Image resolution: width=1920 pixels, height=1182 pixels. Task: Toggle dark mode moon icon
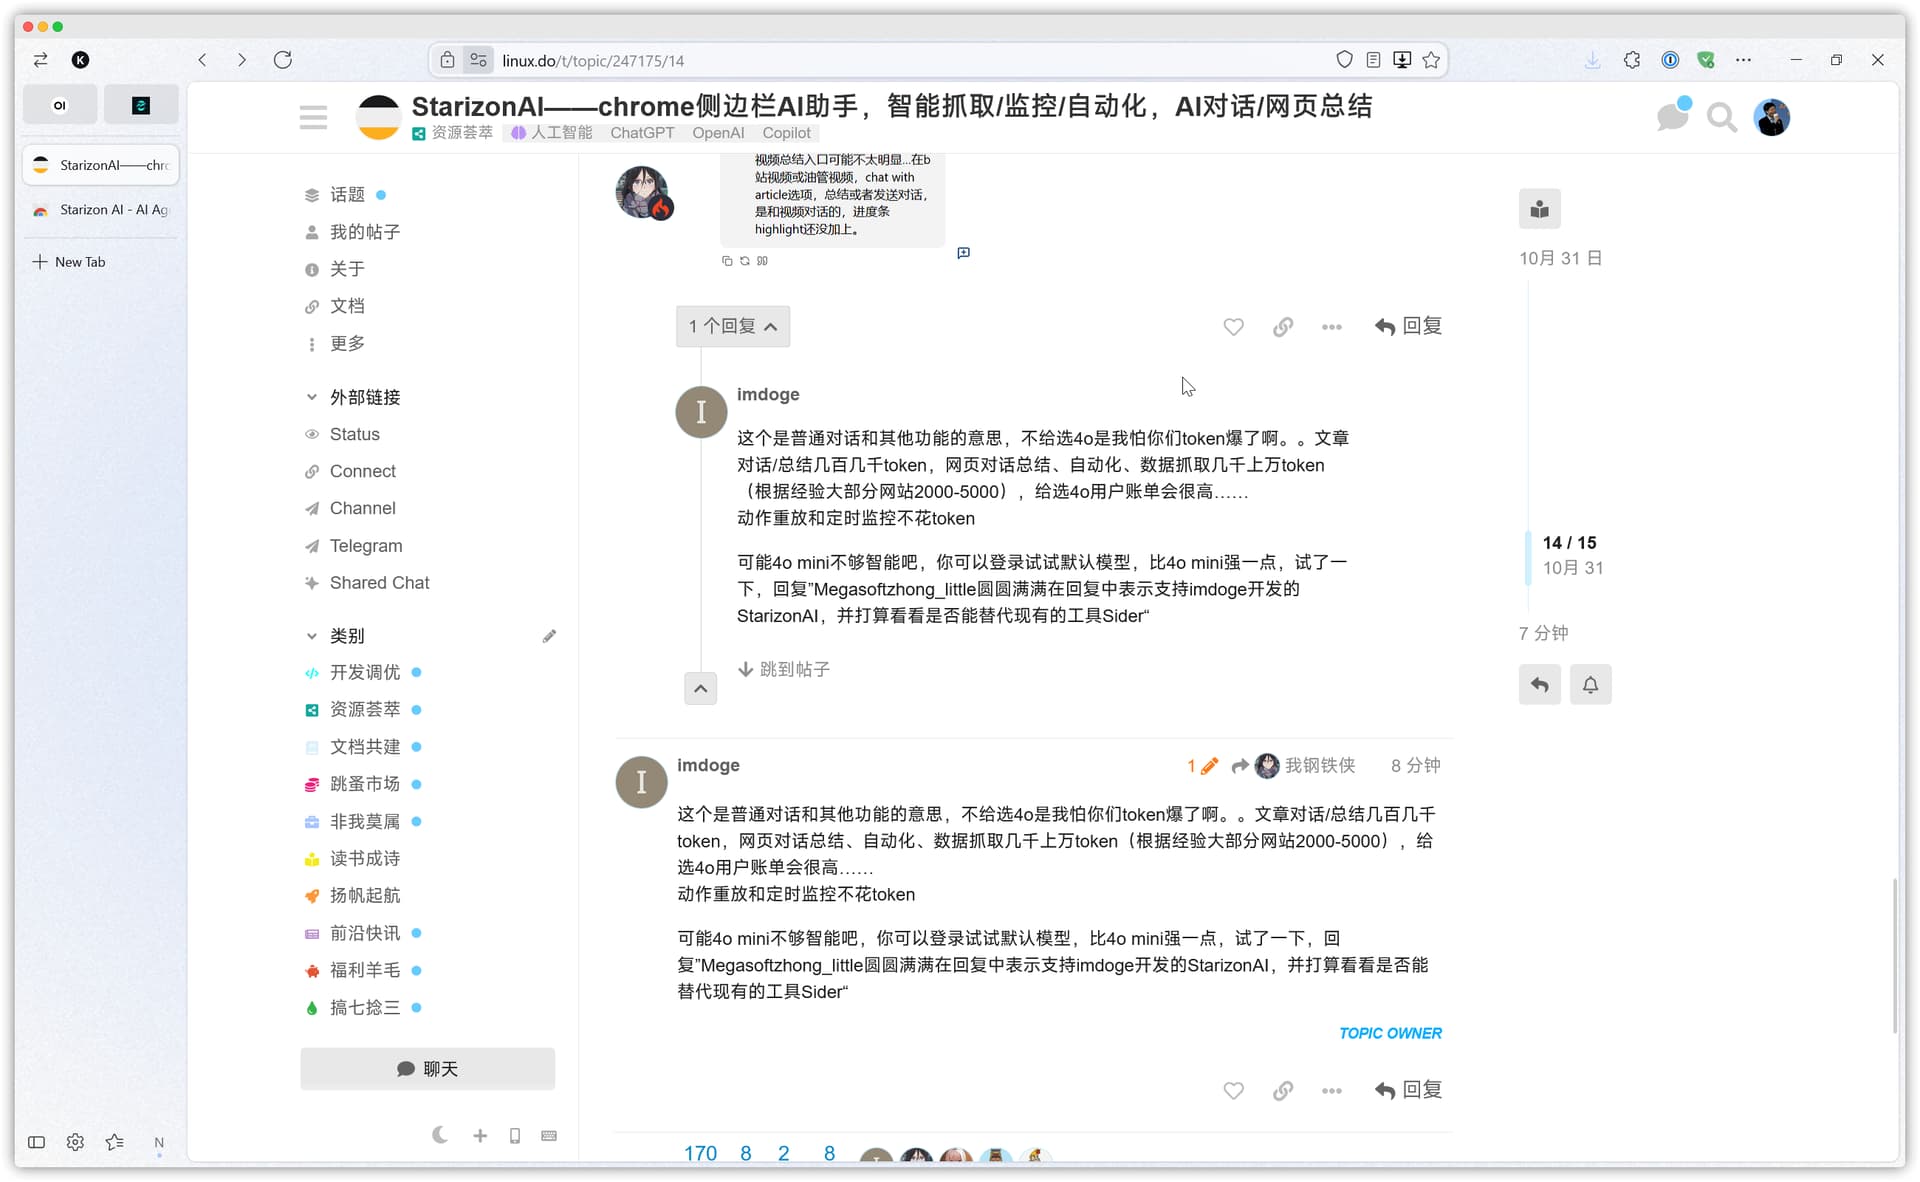(440, 1136)
